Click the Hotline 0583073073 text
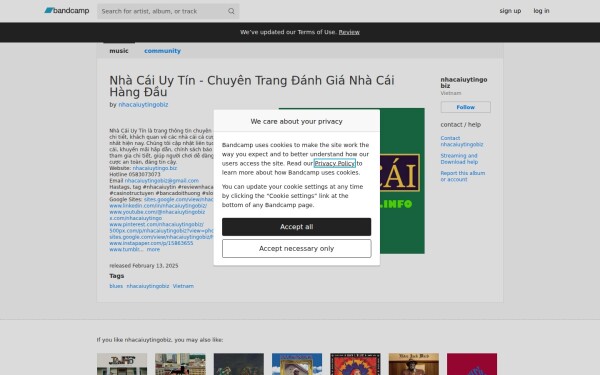 point(135,174)
